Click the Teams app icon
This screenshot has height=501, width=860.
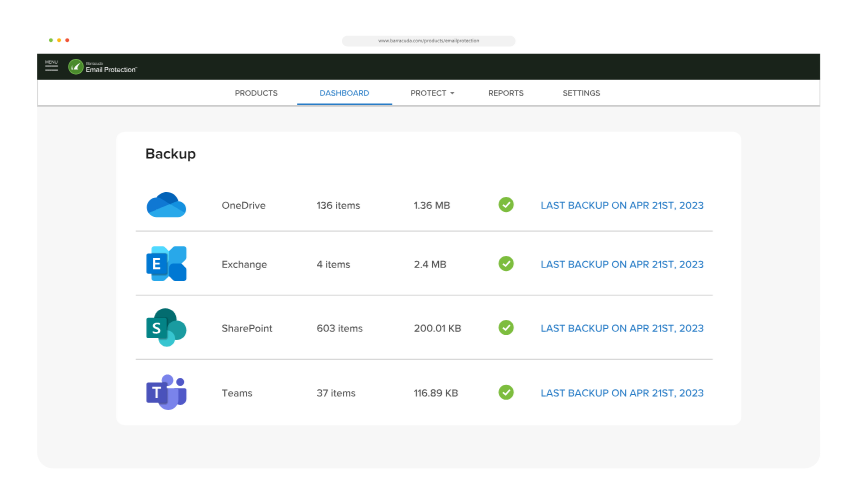tap(166, 392)
